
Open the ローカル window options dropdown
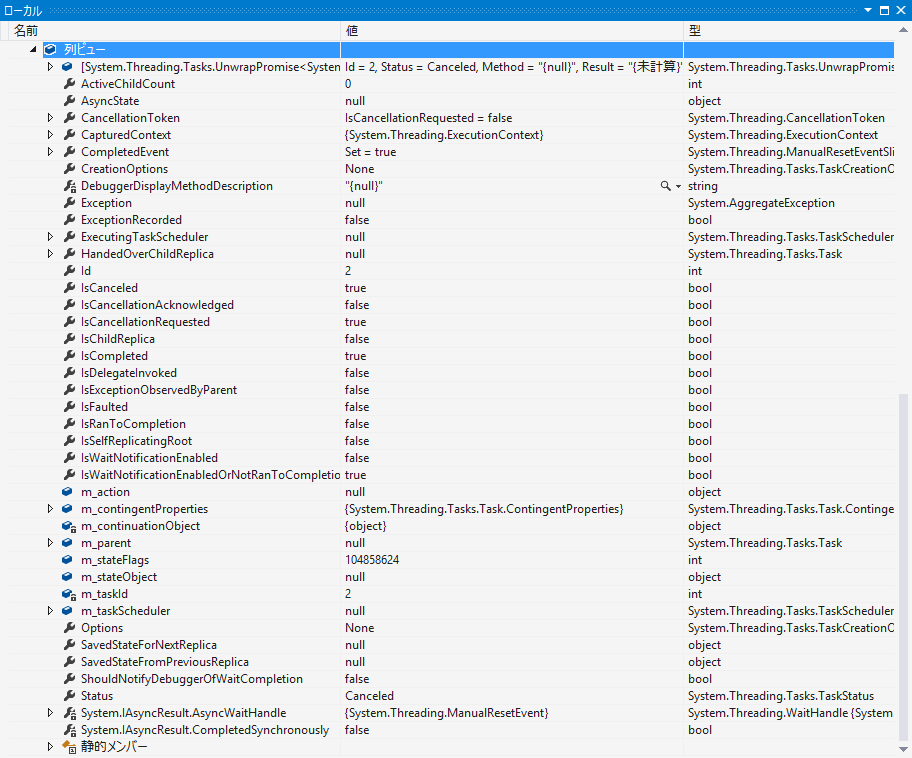868,10
